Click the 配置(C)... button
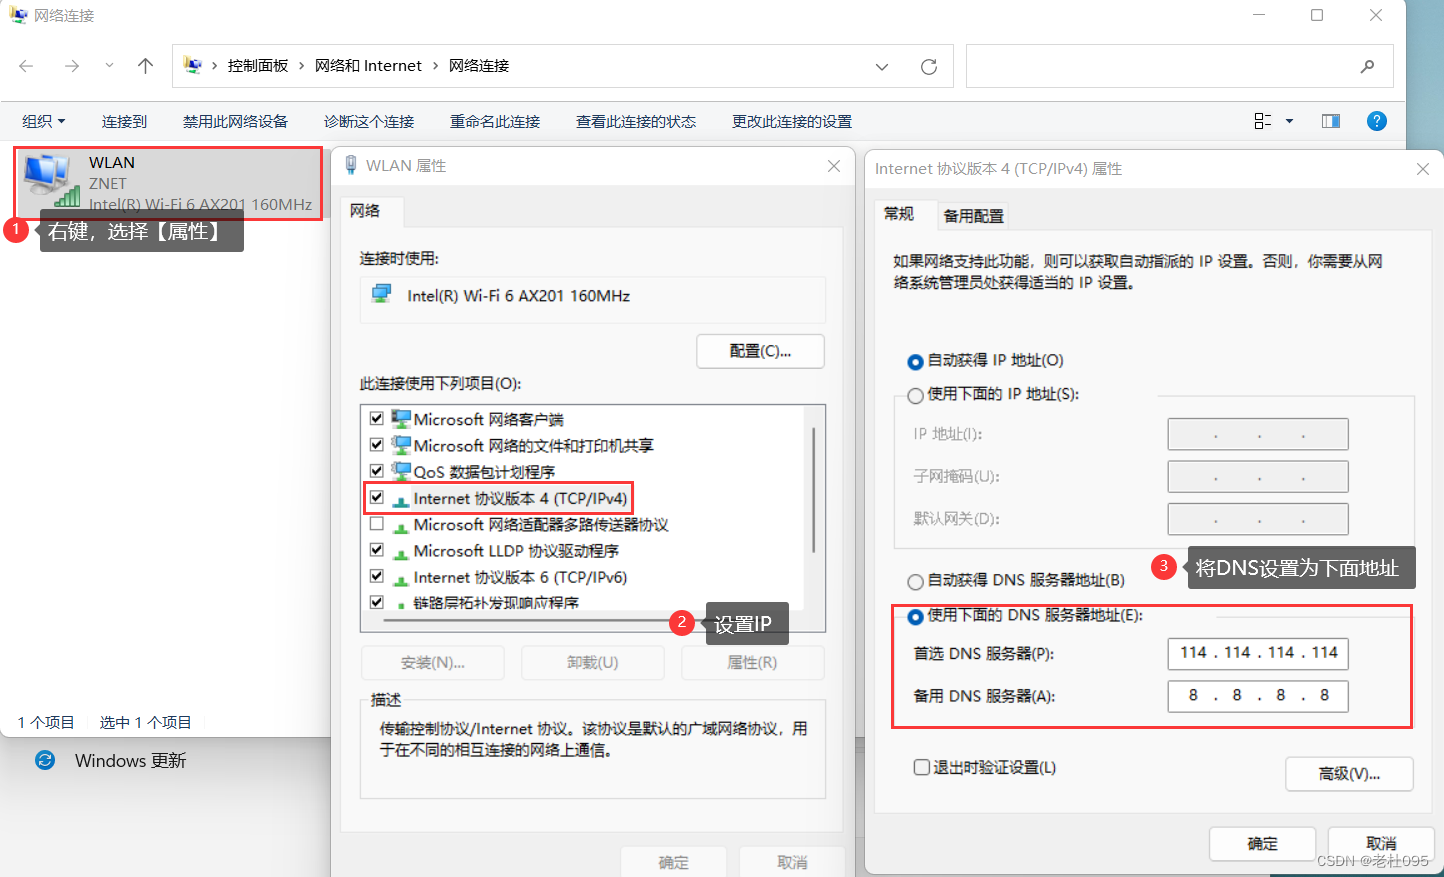This screenshot has width=1444, height=877. (x=760, y=351)
